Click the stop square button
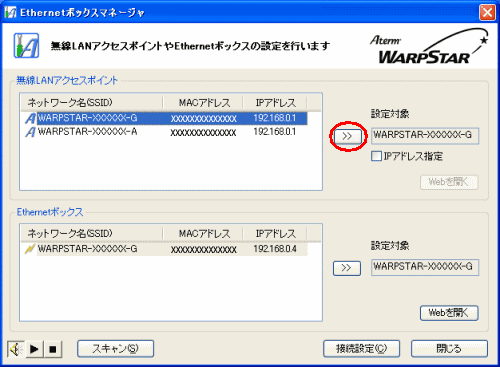The height and width of the screenshot is (367, 500). [53, 349]
